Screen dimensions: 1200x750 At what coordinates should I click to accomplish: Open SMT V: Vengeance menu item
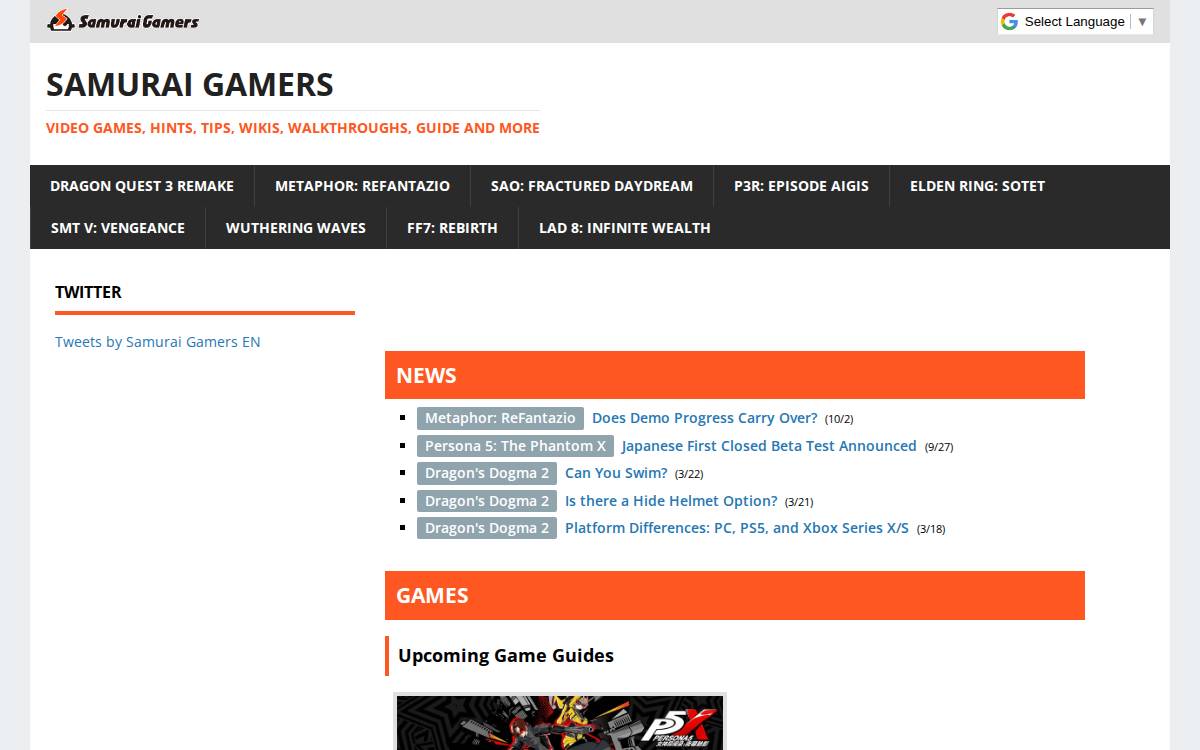(x=118, y=228)
